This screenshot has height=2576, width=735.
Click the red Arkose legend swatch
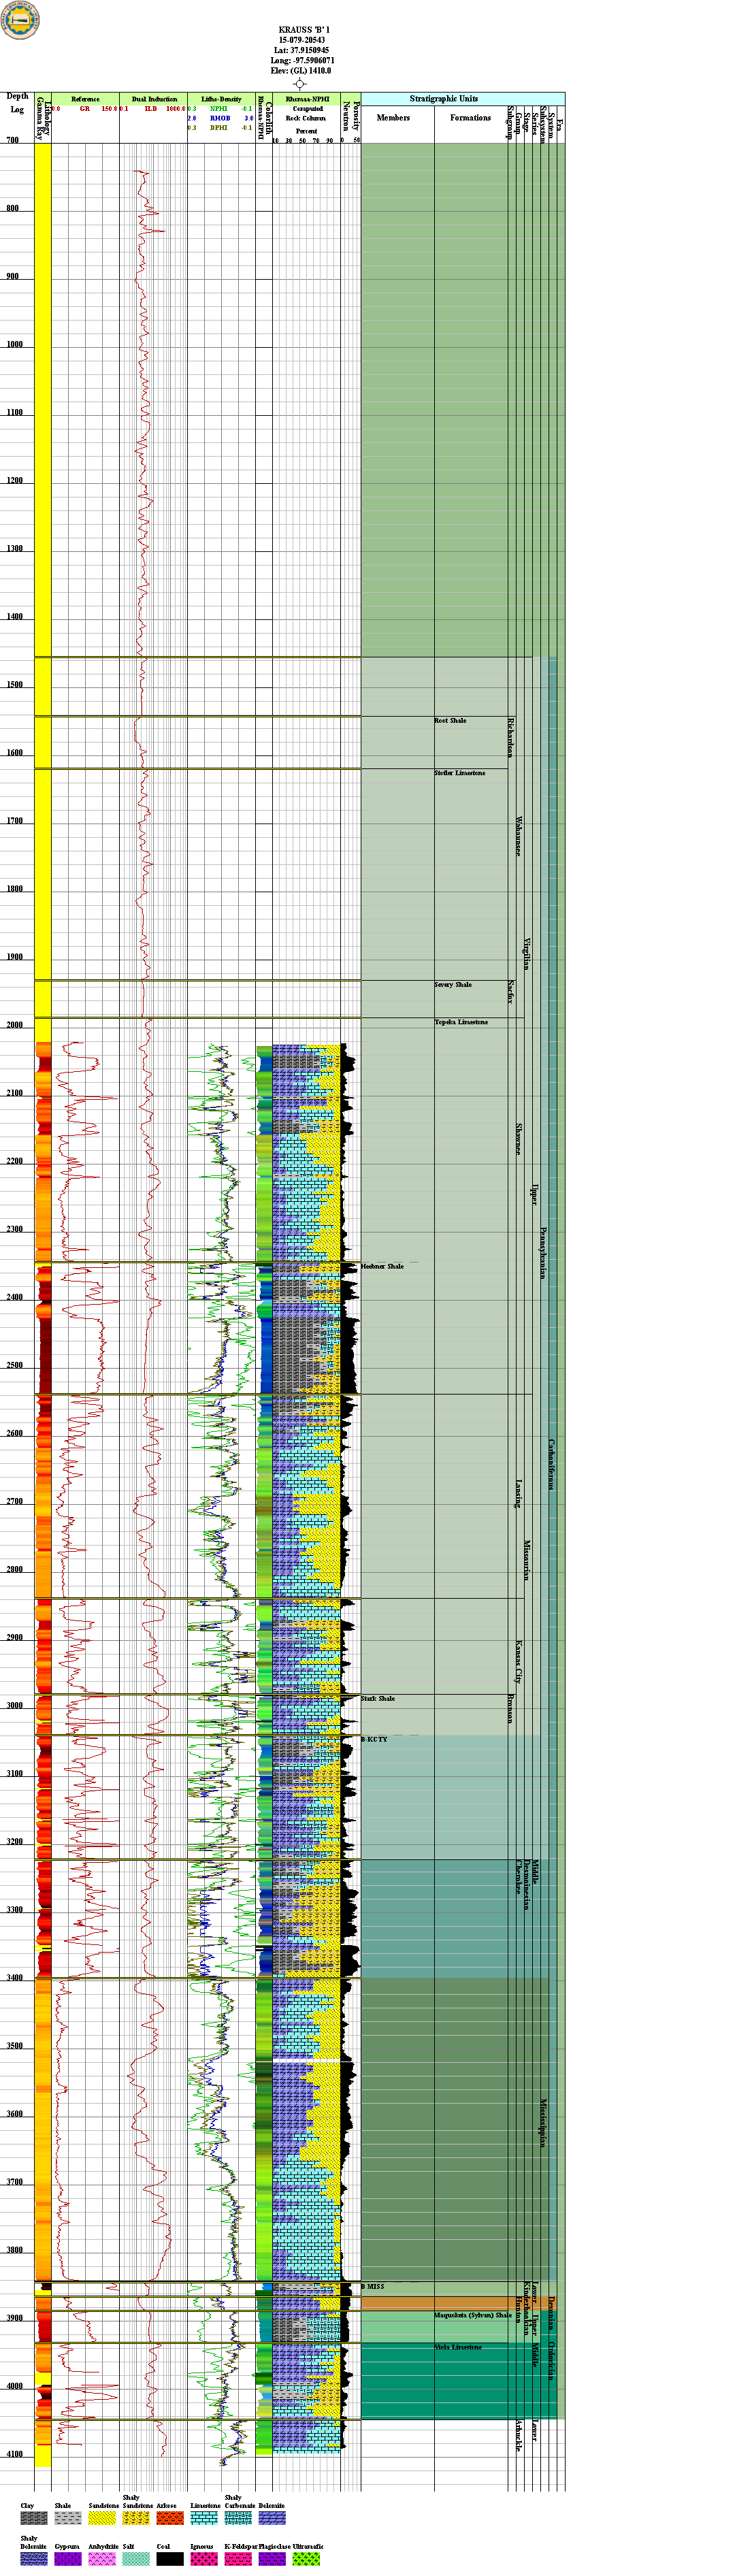[170, 2518]
